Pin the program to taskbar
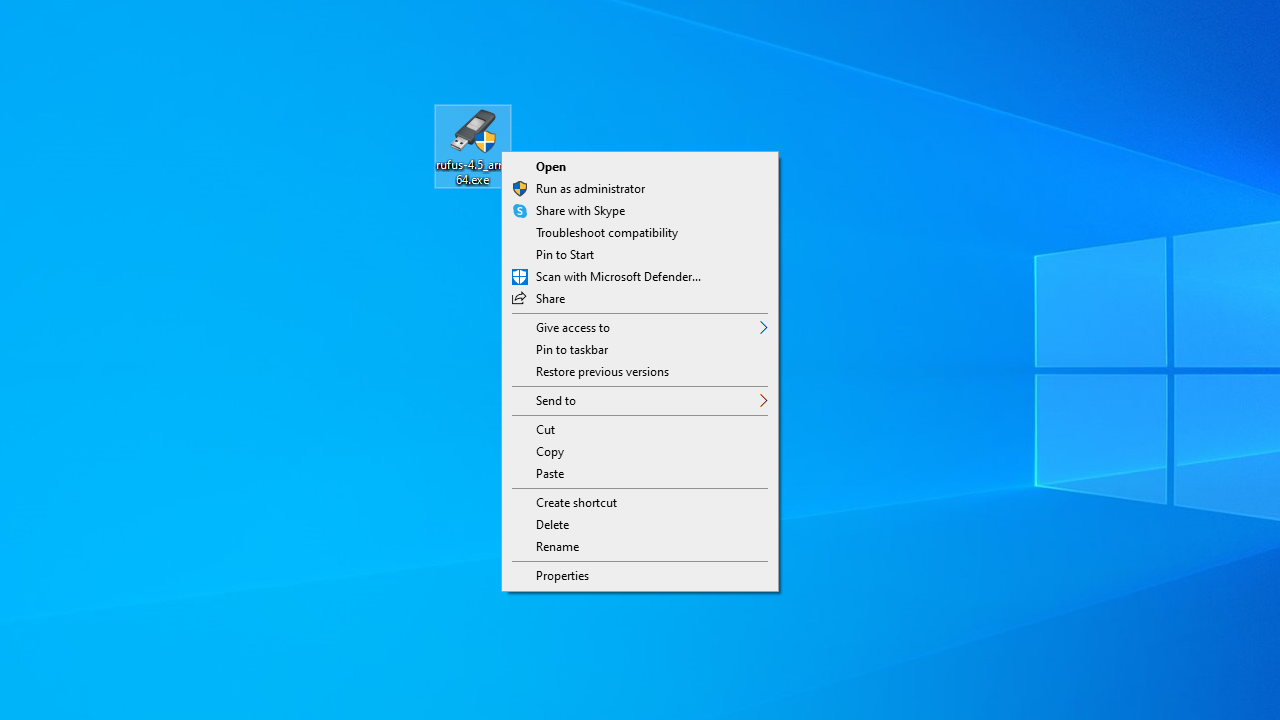 572,350
